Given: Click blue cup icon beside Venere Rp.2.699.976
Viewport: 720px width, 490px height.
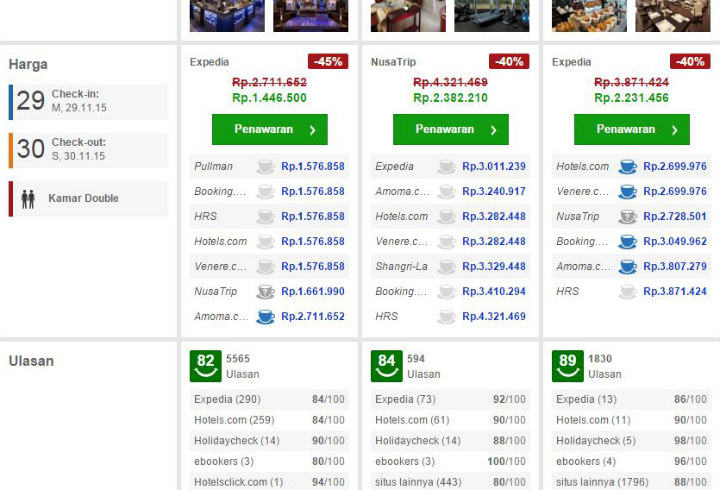Looking at the screenshot, I should (x=628, y=191).
